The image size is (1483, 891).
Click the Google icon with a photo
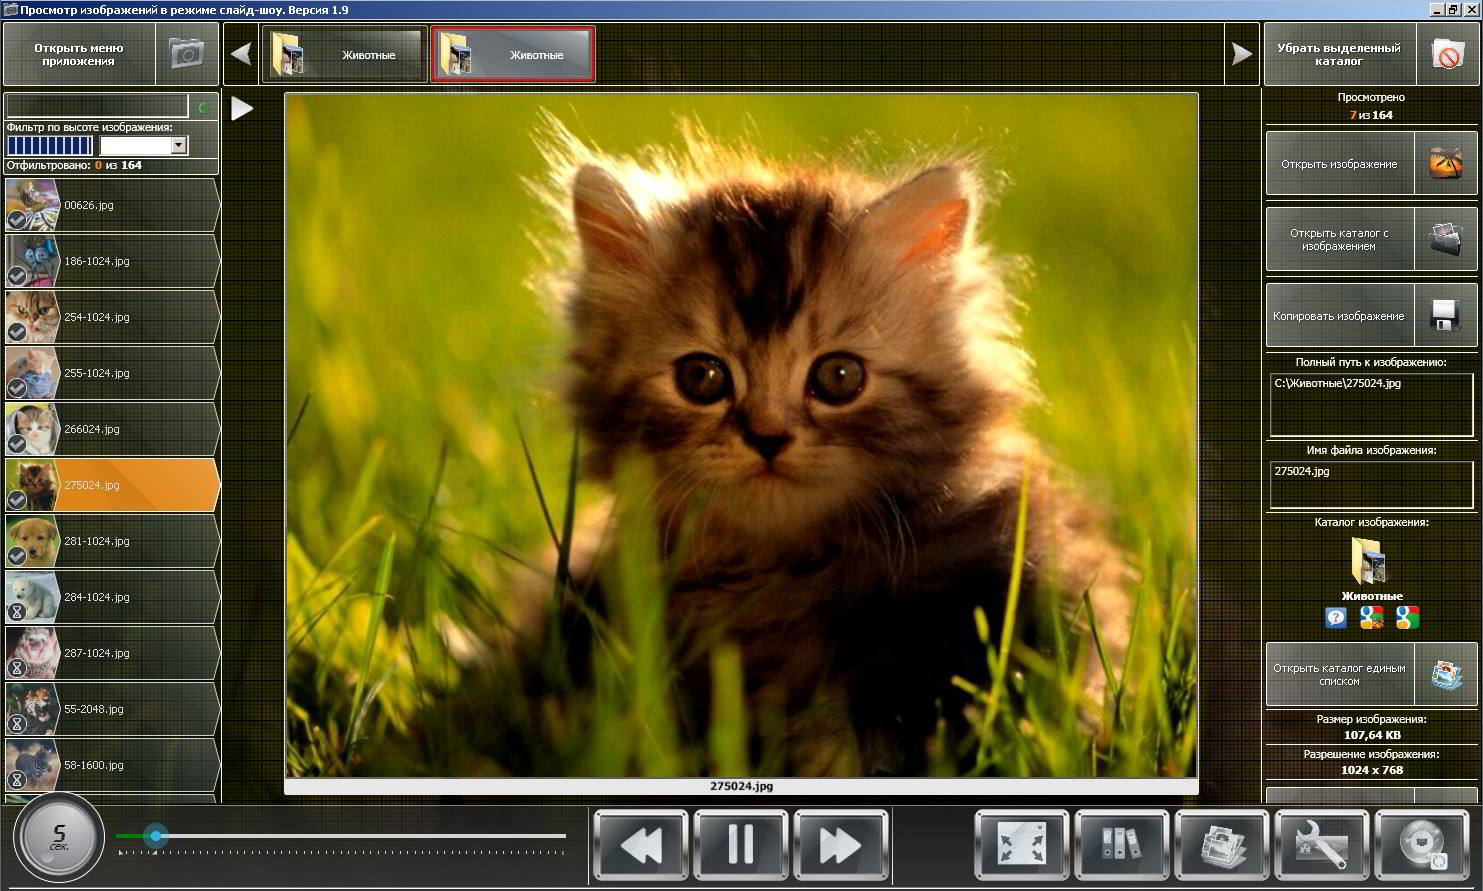click(x=1372, y=618)
